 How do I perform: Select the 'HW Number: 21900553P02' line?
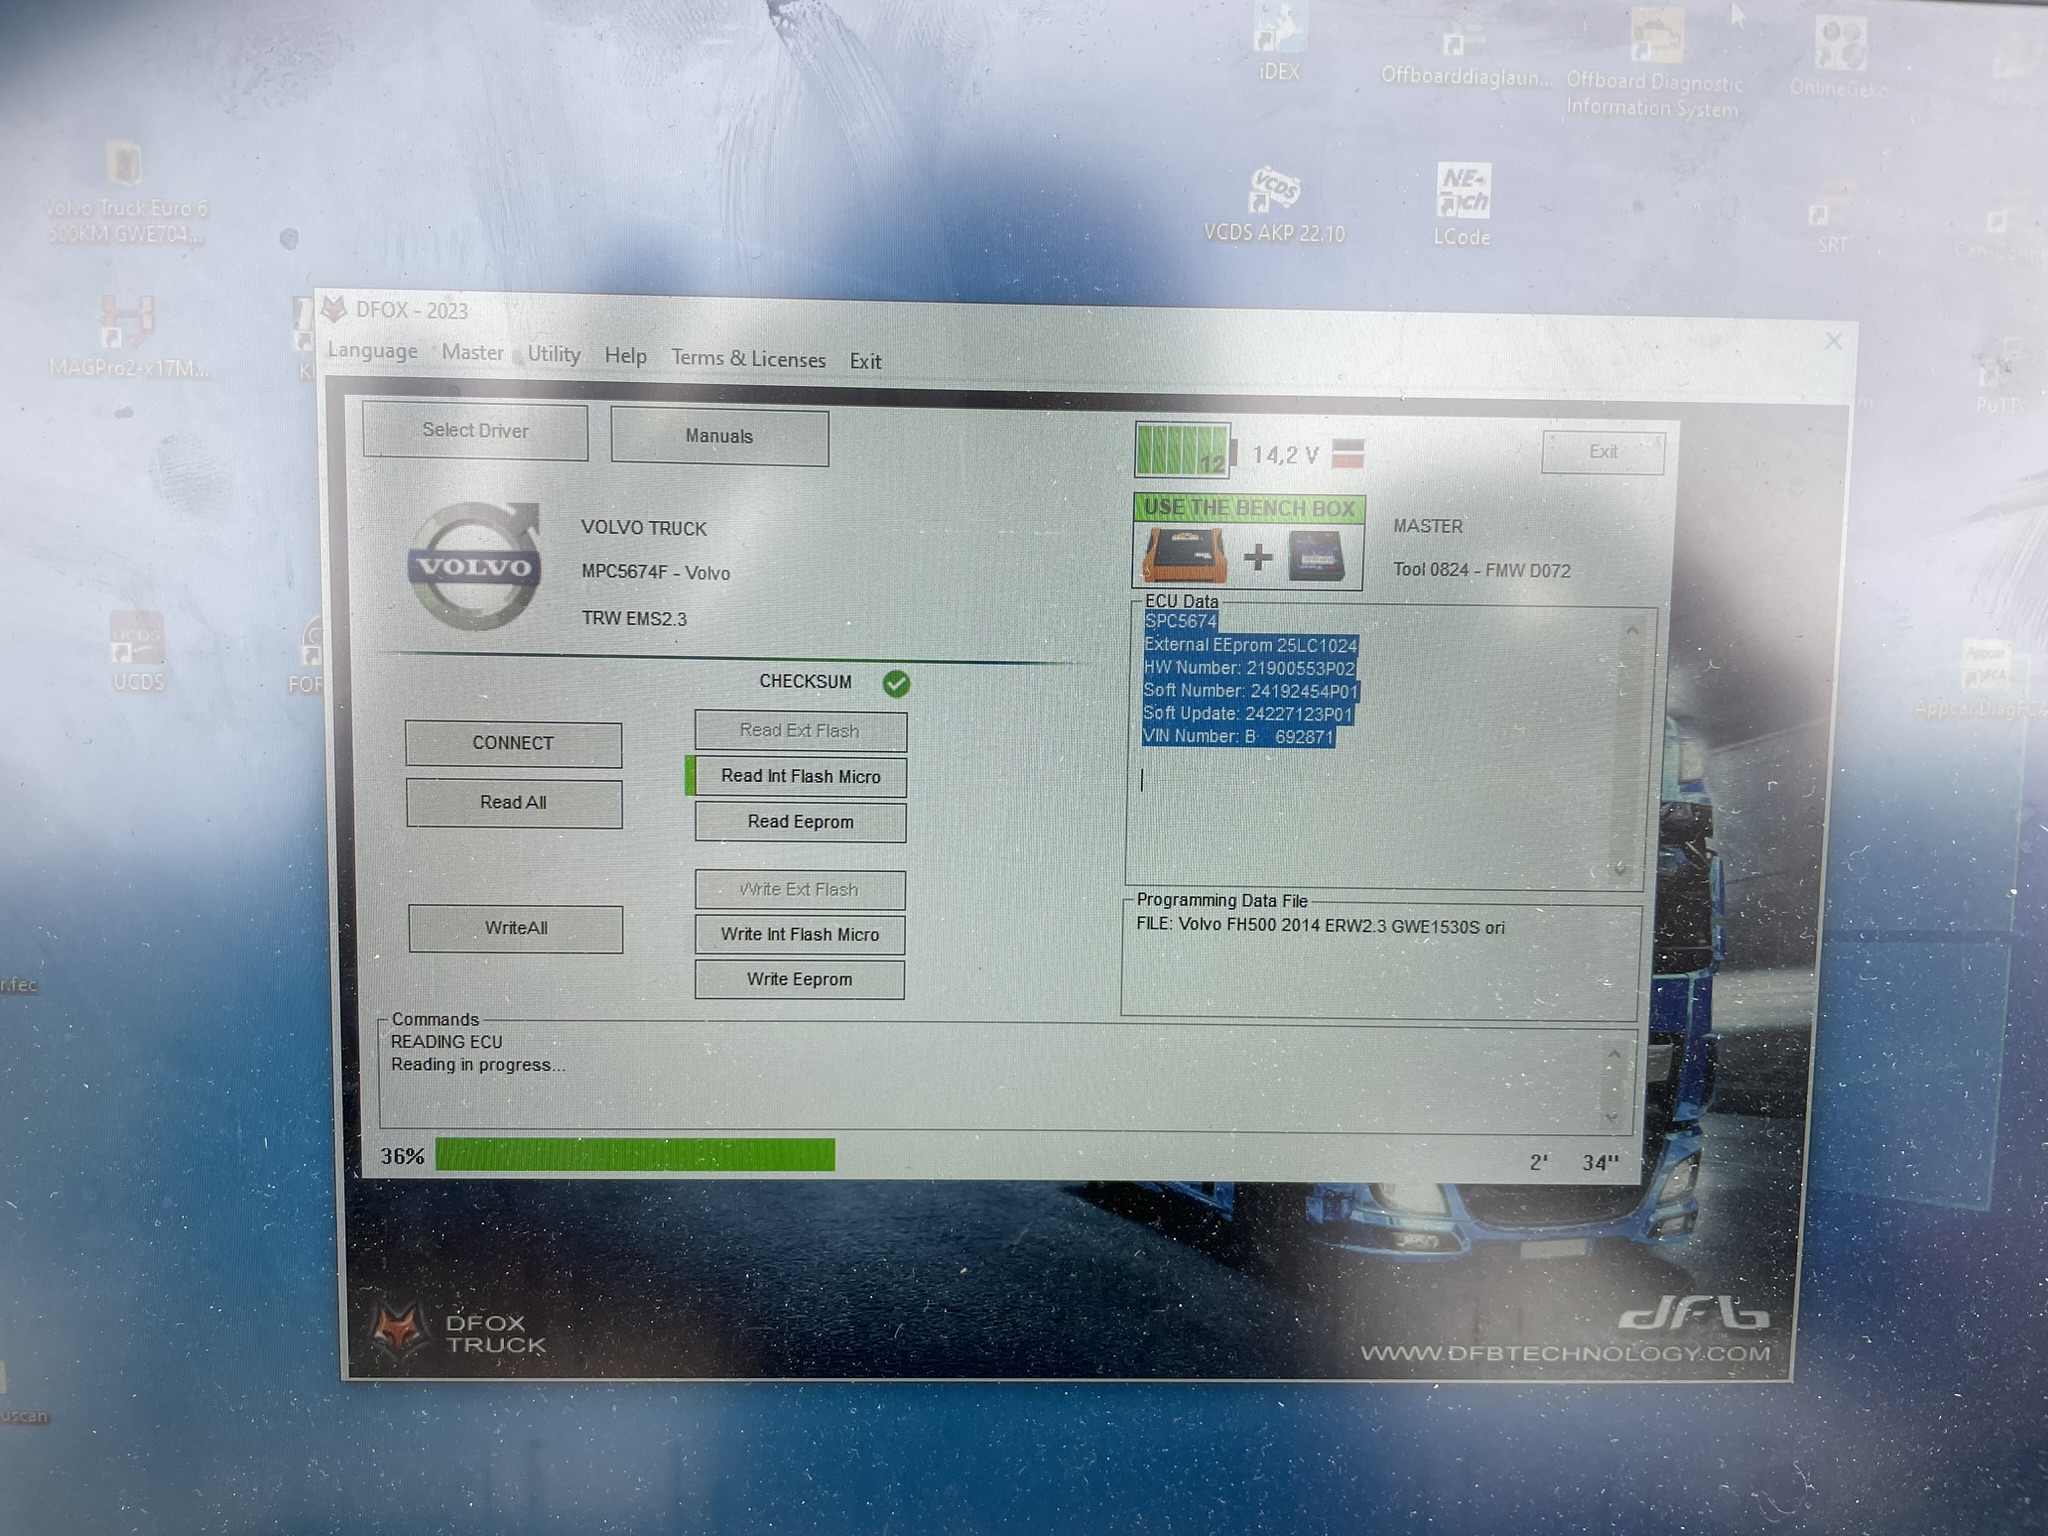1249,668
